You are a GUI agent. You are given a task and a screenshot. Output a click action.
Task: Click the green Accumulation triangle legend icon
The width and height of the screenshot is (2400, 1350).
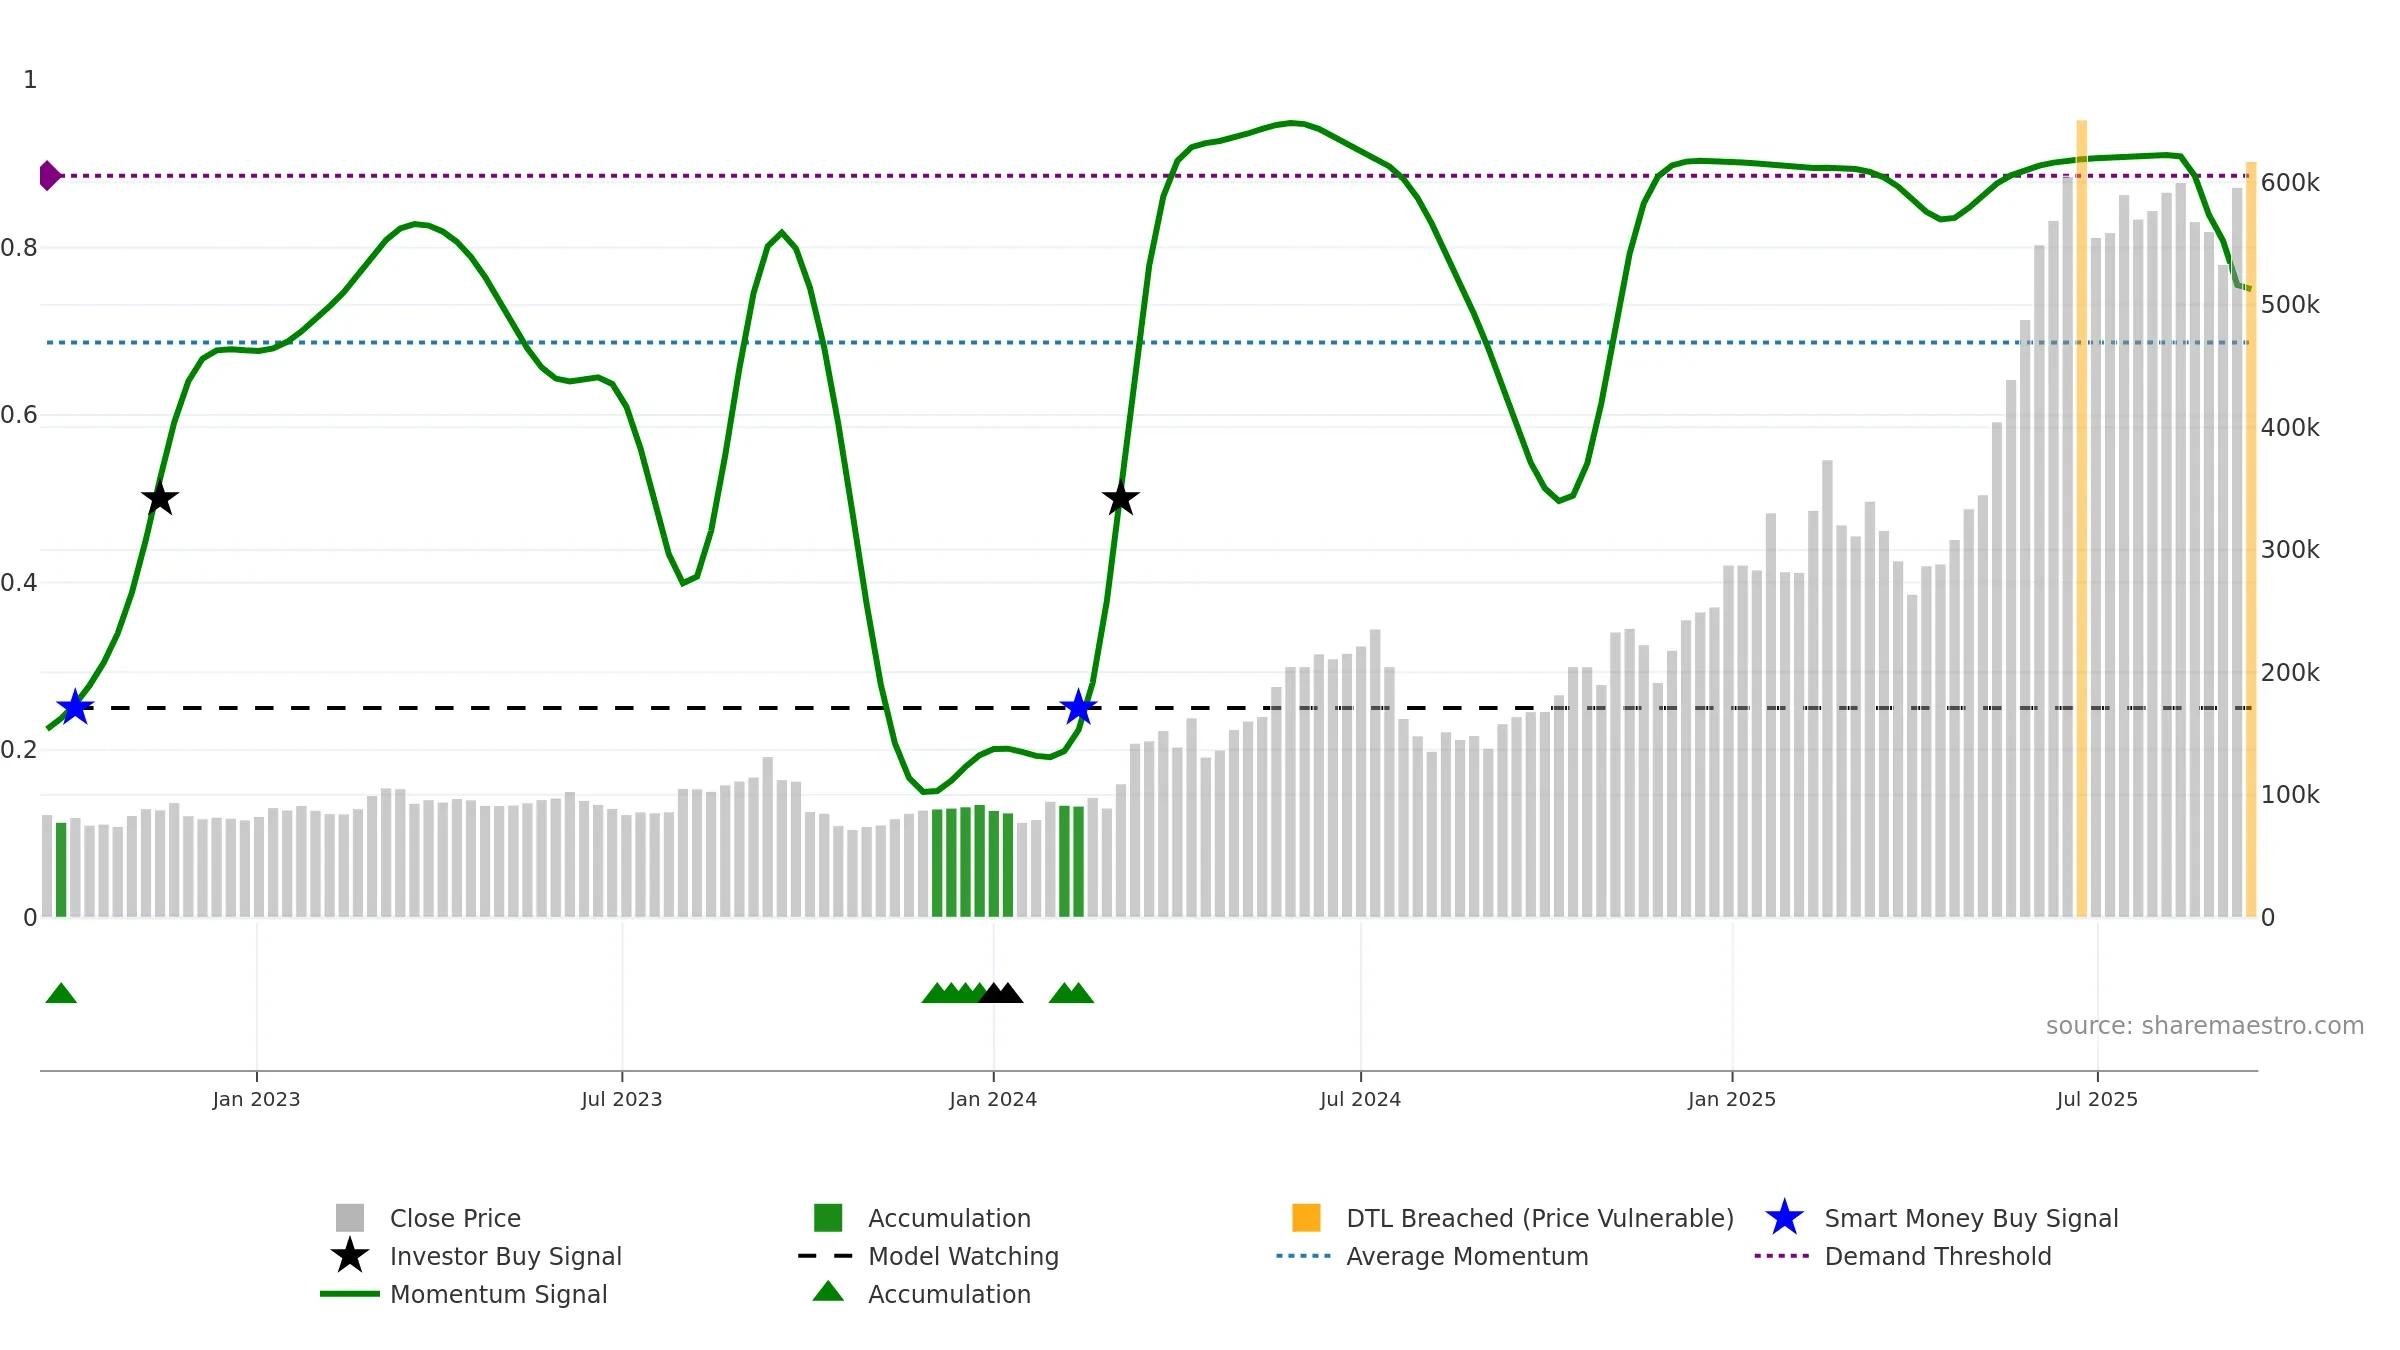[828, 1292]
